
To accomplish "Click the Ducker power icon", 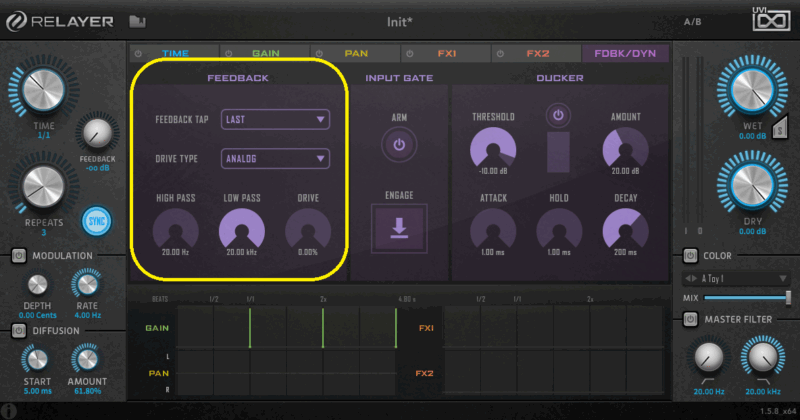I will [x=558, y=117].
